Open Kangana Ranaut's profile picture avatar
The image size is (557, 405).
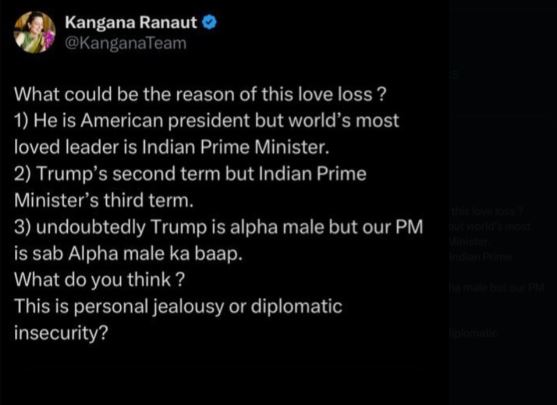(x=34, y=32)
